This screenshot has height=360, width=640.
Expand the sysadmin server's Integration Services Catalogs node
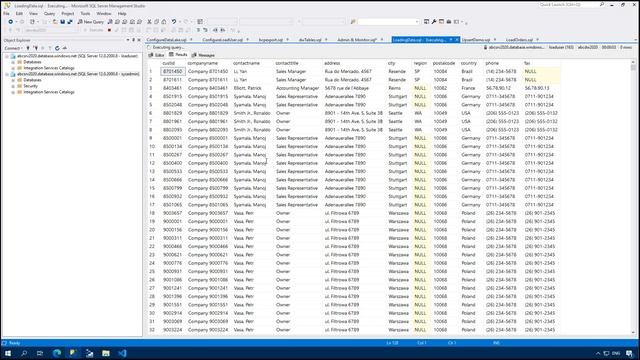(13, 92)
